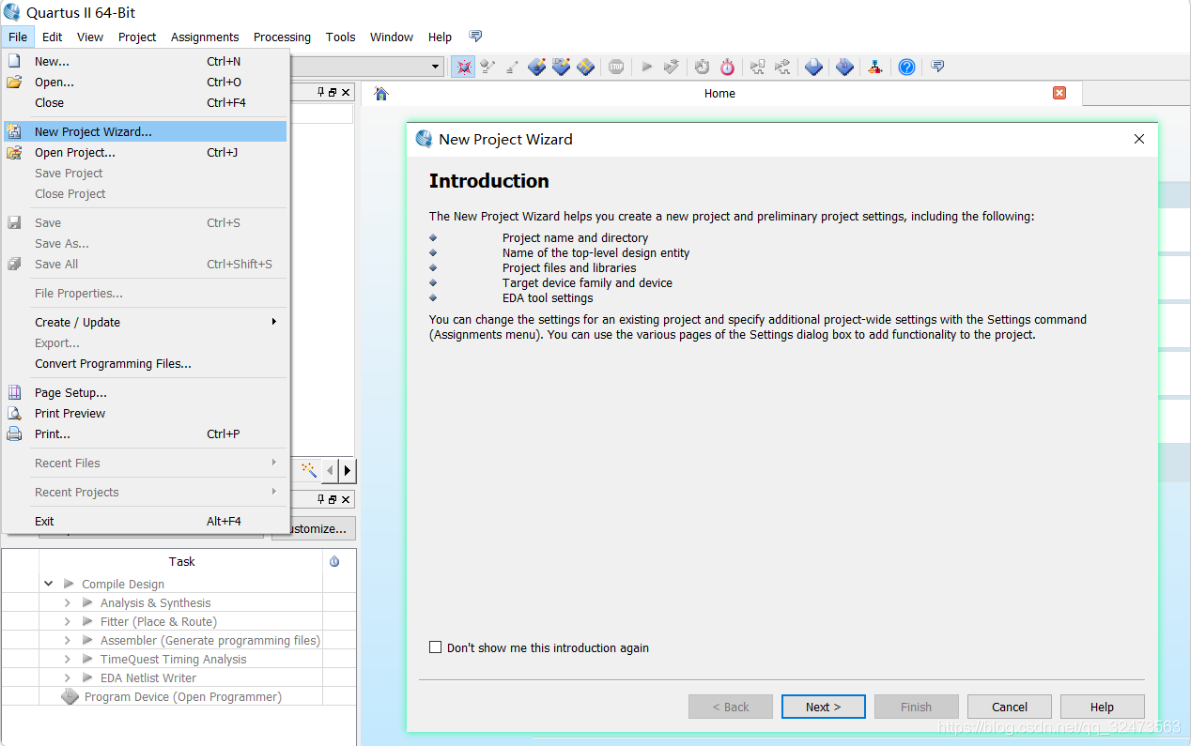Choose Page Setup... from File menu
1191x746 pixels.
(146, 393)
